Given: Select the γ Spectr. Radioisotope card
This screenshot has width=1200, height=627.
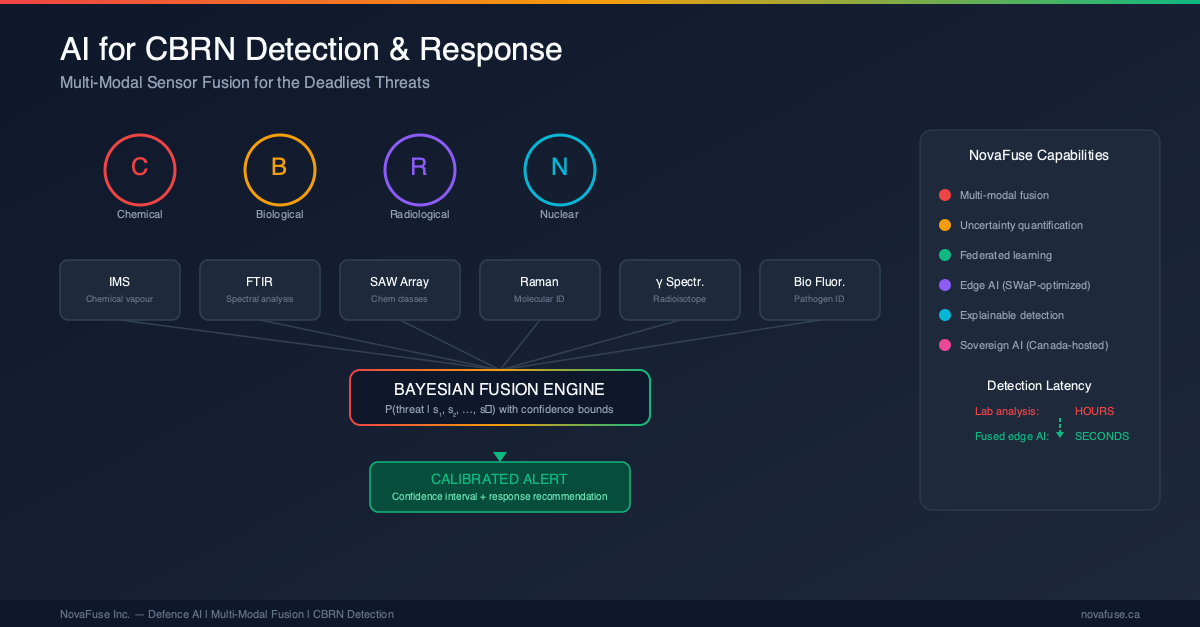Looking at the screenshot, I should [680, 290].
